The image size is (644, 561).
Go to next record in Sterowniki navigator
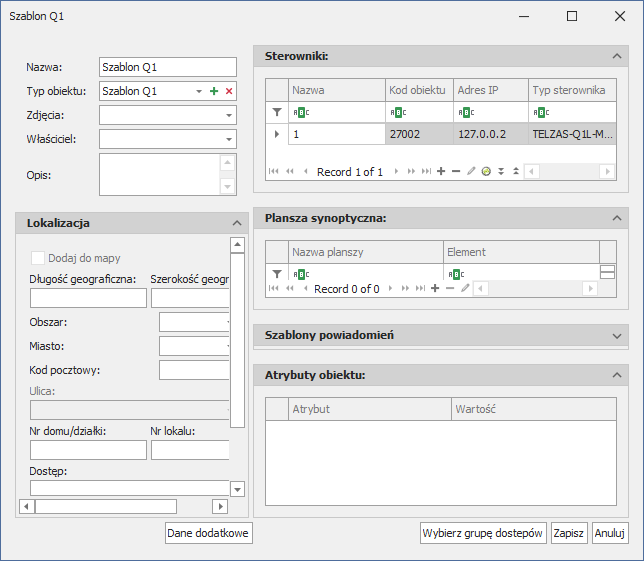pyautogui.click(x=396, y=171)
